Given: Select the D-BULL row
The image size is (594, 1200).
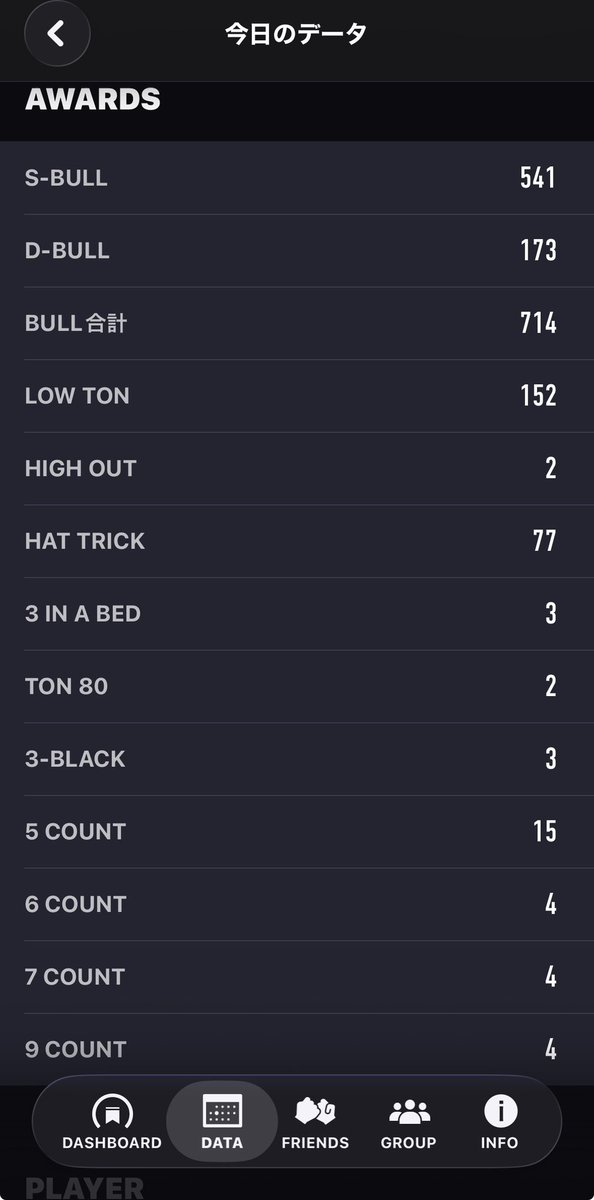Looking at the screenshot, I should [x=291, y=251].
